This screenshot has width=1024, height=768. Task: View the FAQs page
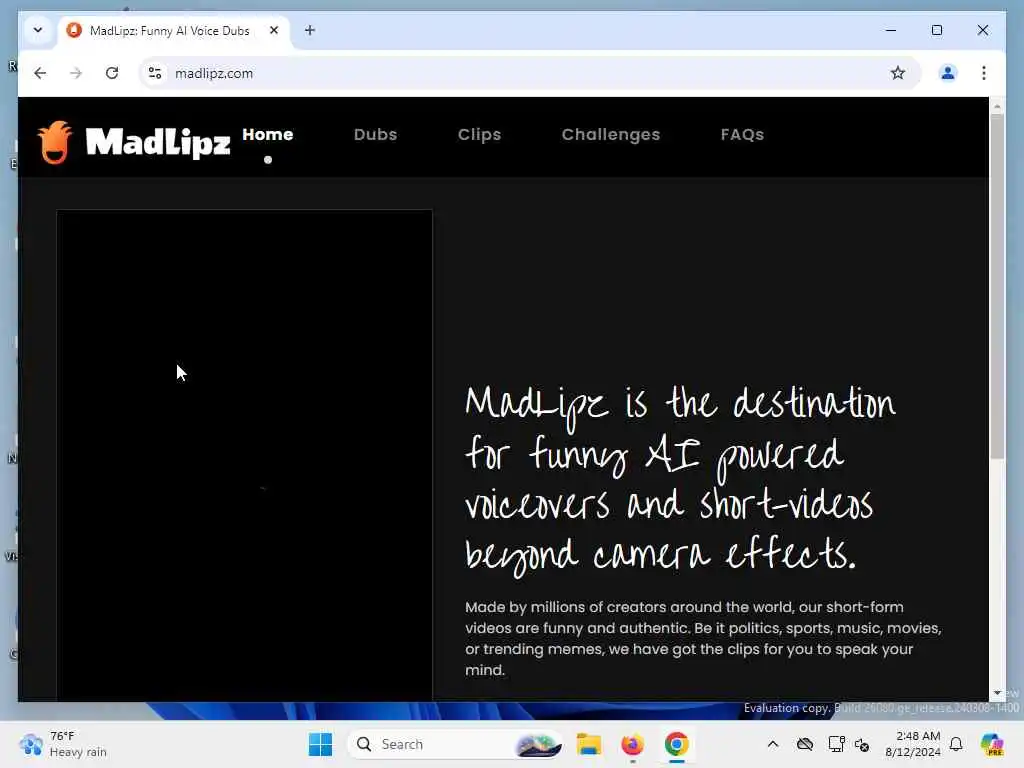[742, 135]
